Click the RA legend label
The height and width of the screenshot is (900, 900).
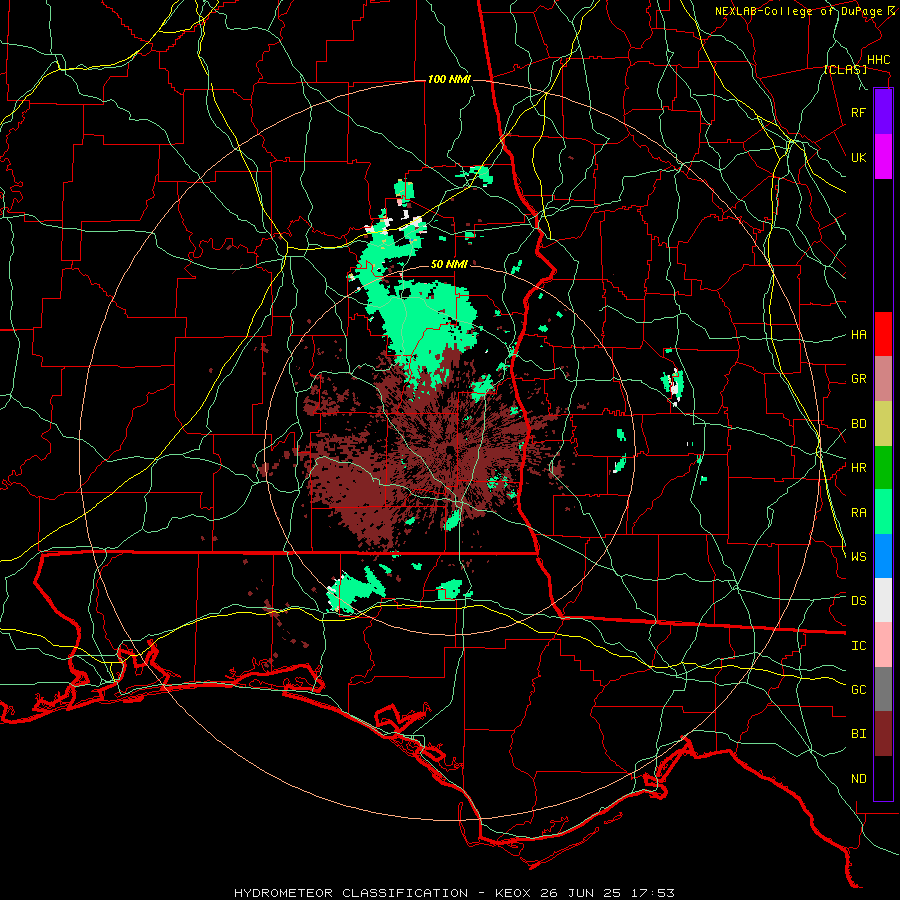click(x=858, y=513)
